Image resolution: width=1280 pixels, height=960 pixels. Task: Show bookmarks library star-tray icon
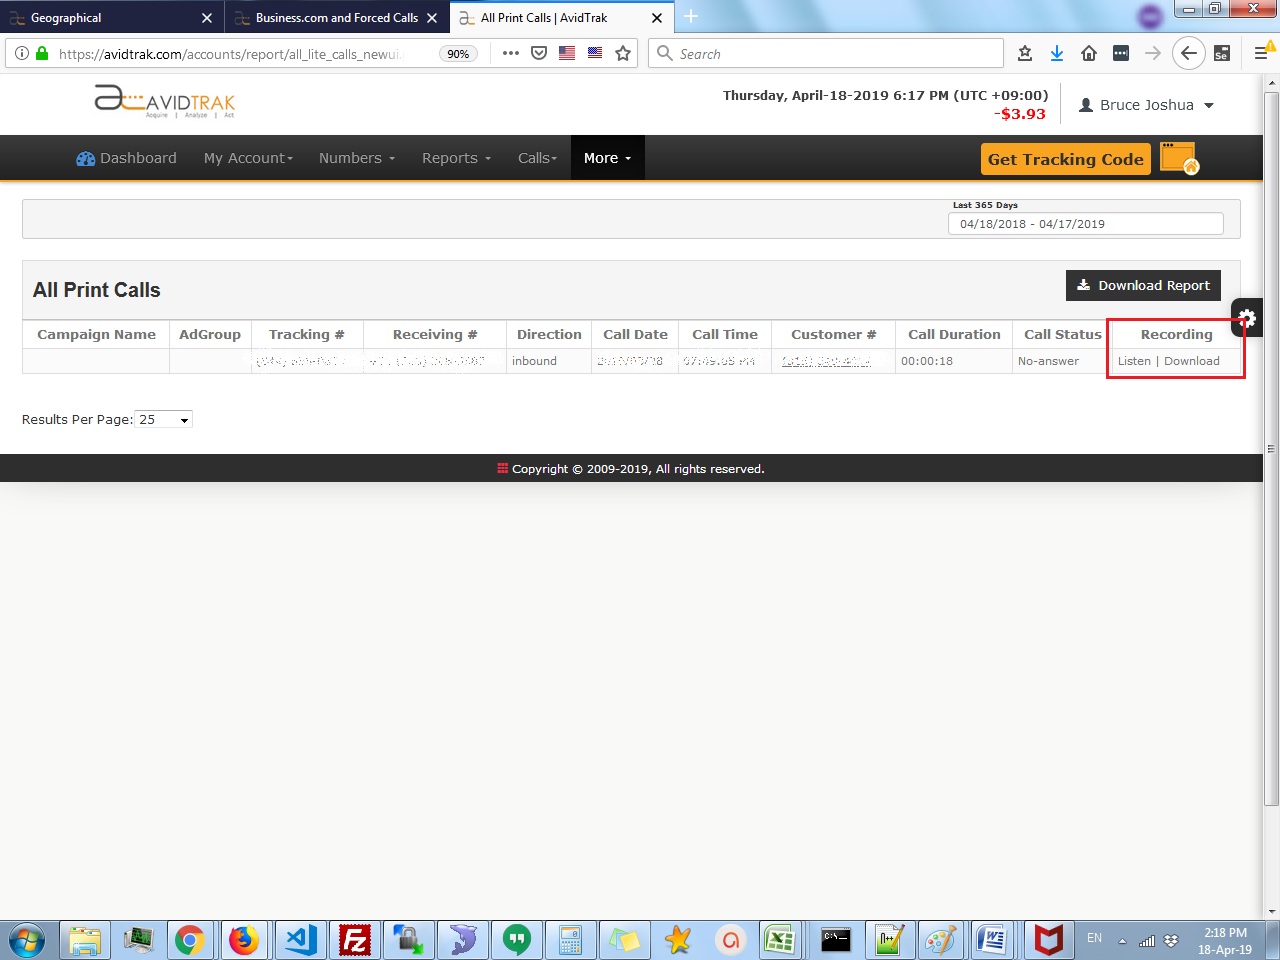[x=1025, y=54]
